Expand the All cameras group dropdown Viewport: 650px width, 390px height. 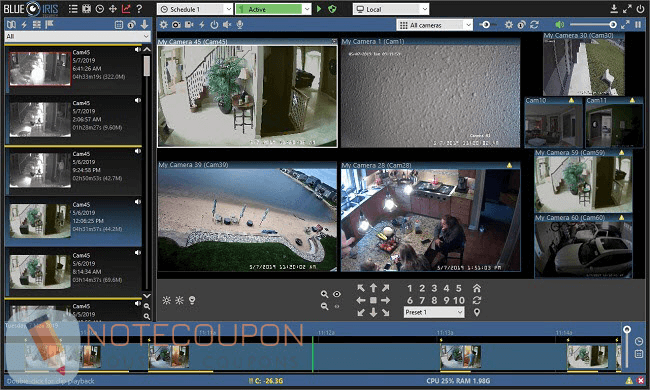coord(434,25)
